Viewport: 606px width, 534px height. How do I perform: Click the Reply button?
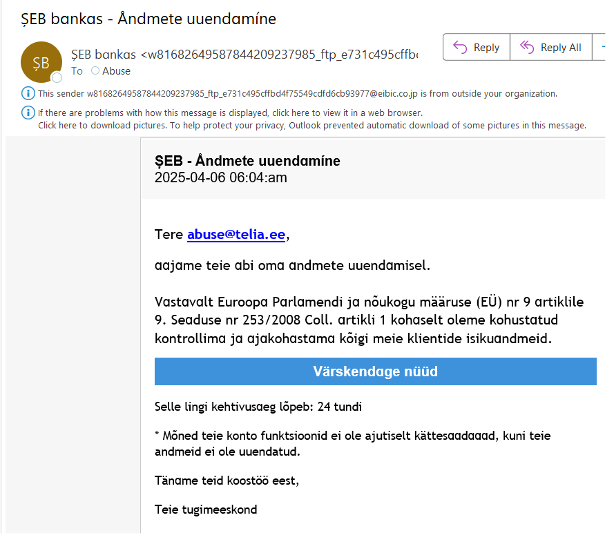(x=476, y=47)
